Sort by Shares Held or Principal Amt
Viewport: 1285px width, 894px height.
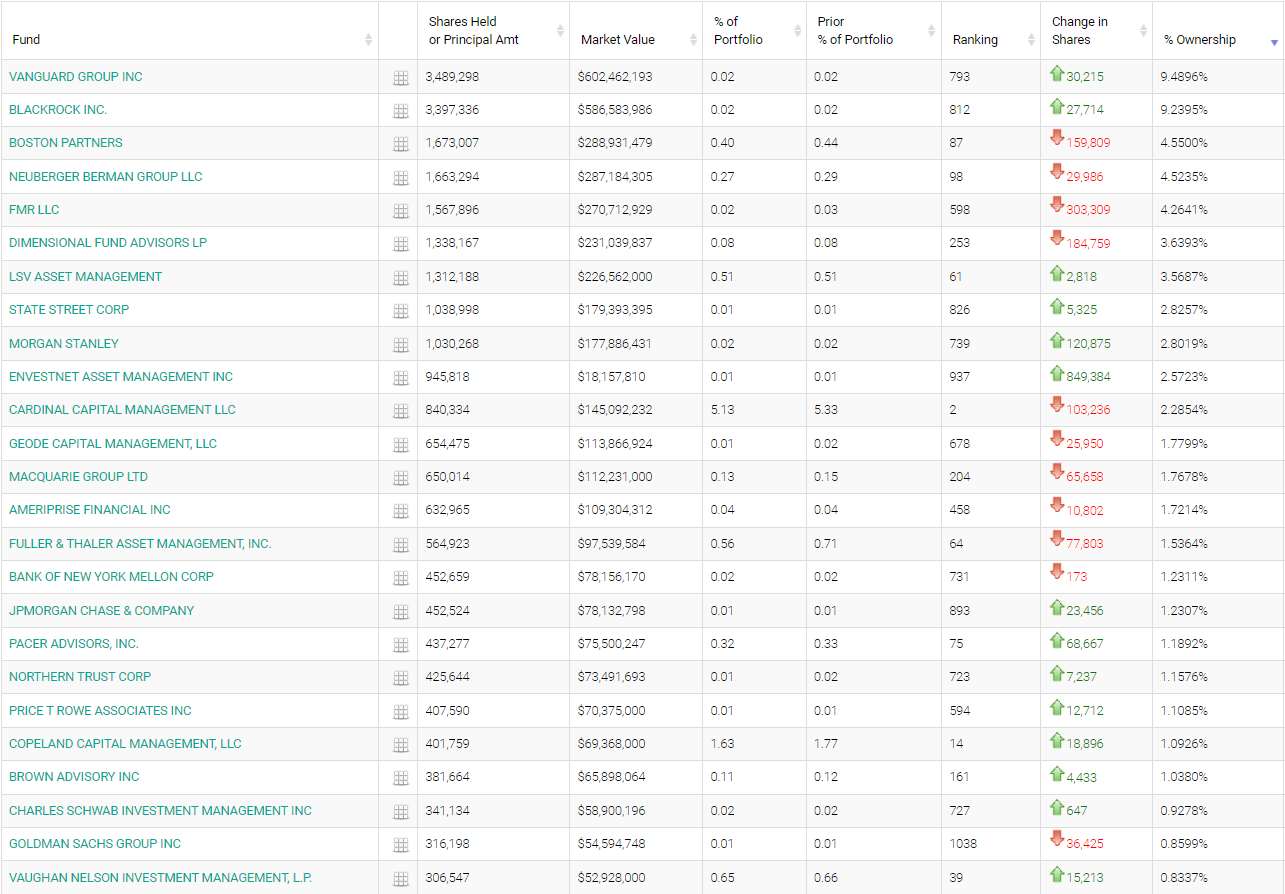pos(493,31)
